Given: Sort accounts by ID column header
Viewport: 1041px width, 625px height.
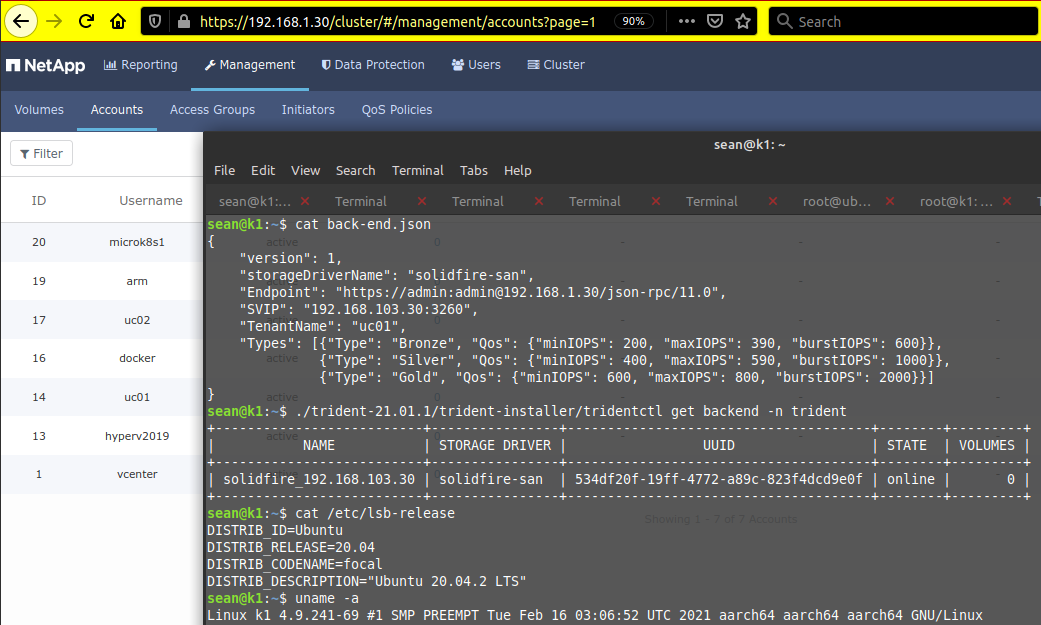Looking at the screenshot, I should 39,201.
